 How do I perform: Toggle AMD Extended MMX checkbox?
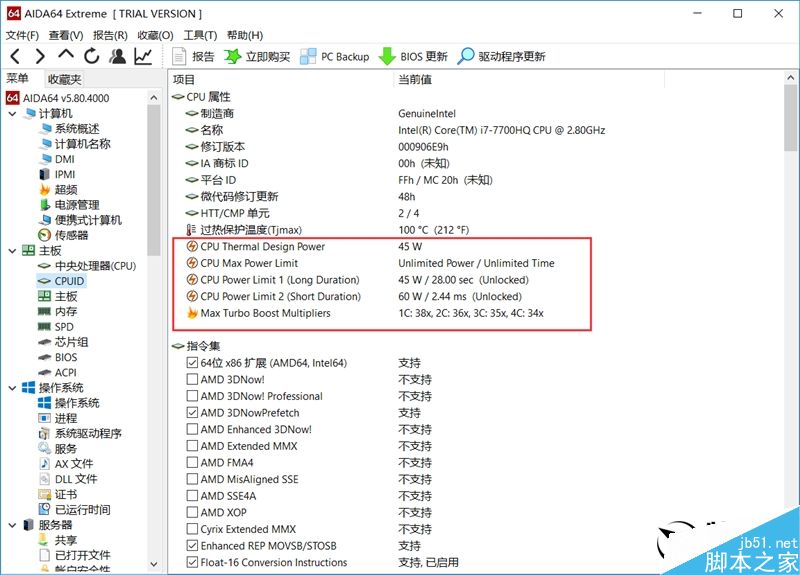[x=192, y=446]
